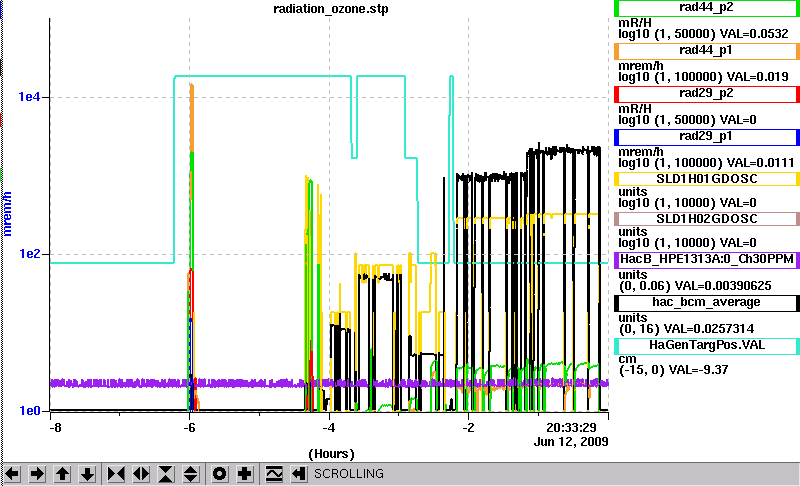Click the plus sign toolbar icon
Viewport: 800px width, 486px height.
click(244, 474)
